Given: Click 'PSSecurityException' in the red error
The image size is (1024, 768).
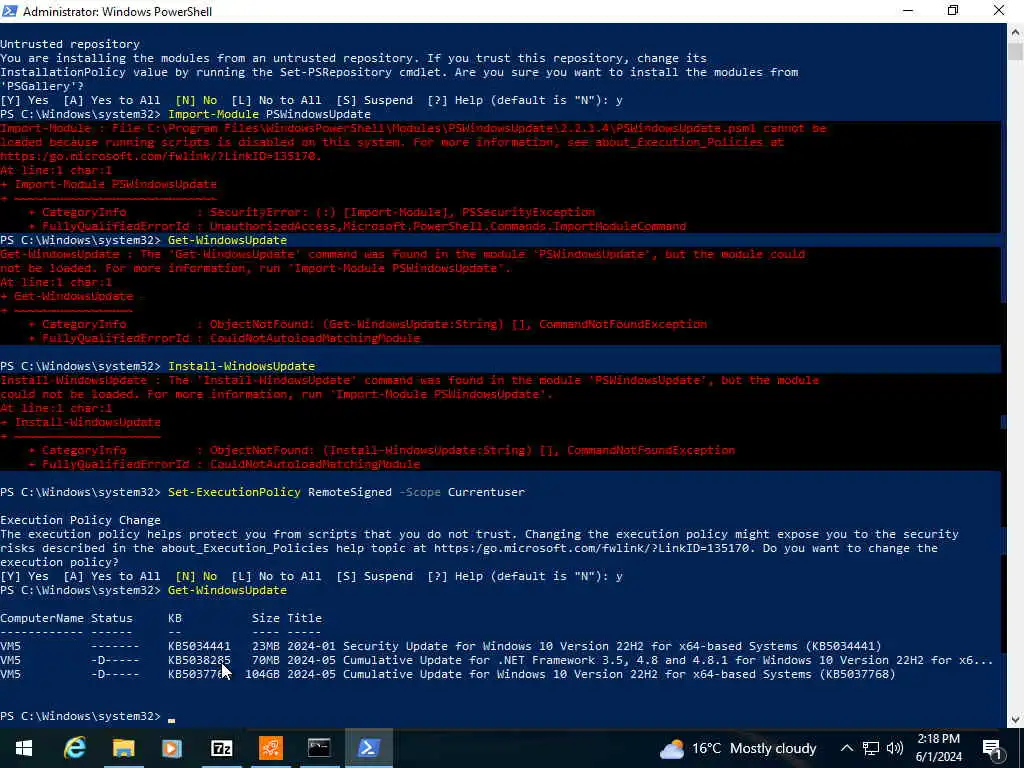Looking at the screenshot, I should click(528, 212).
